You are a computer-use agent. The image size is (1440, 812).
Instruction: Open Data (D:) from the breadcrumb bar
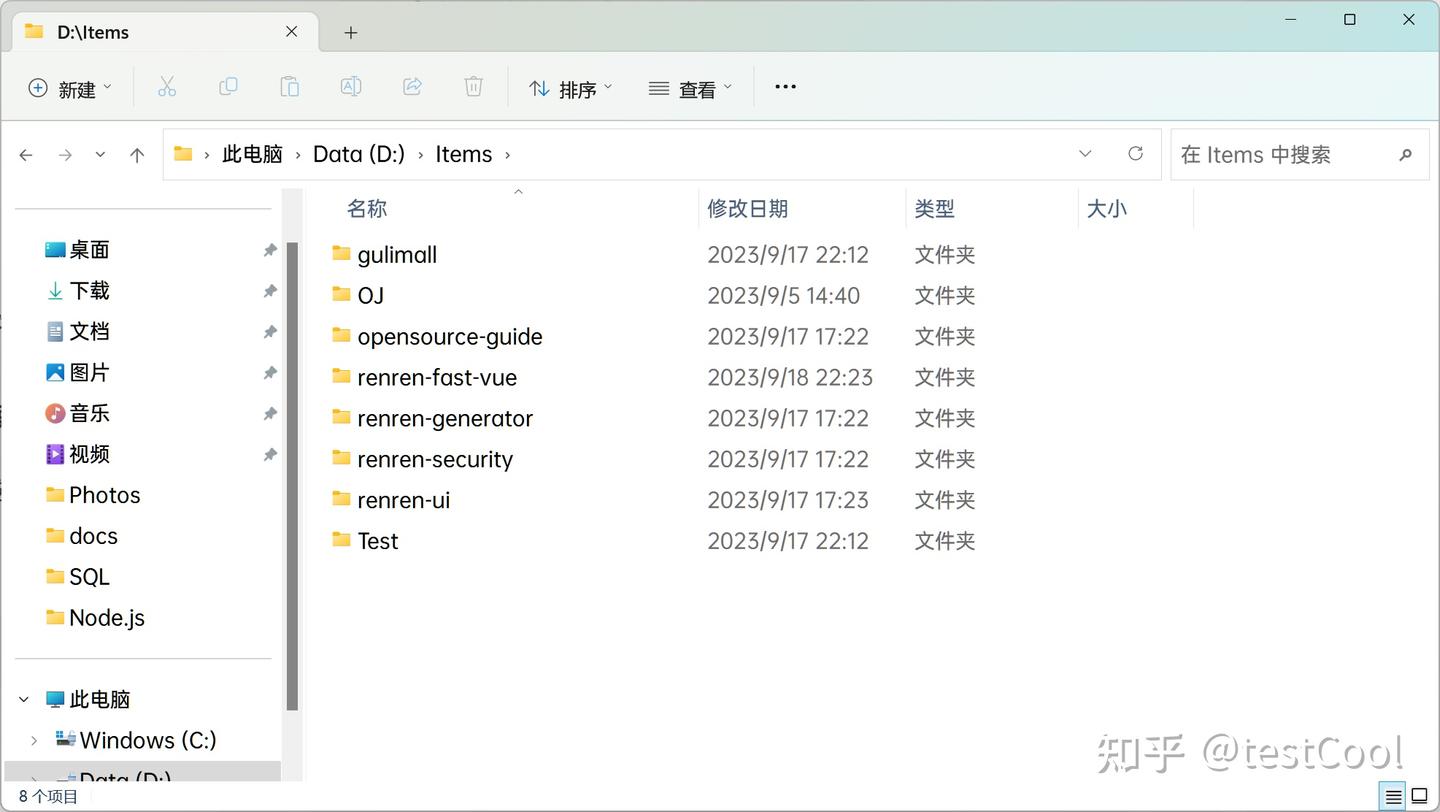coord(358,154)
